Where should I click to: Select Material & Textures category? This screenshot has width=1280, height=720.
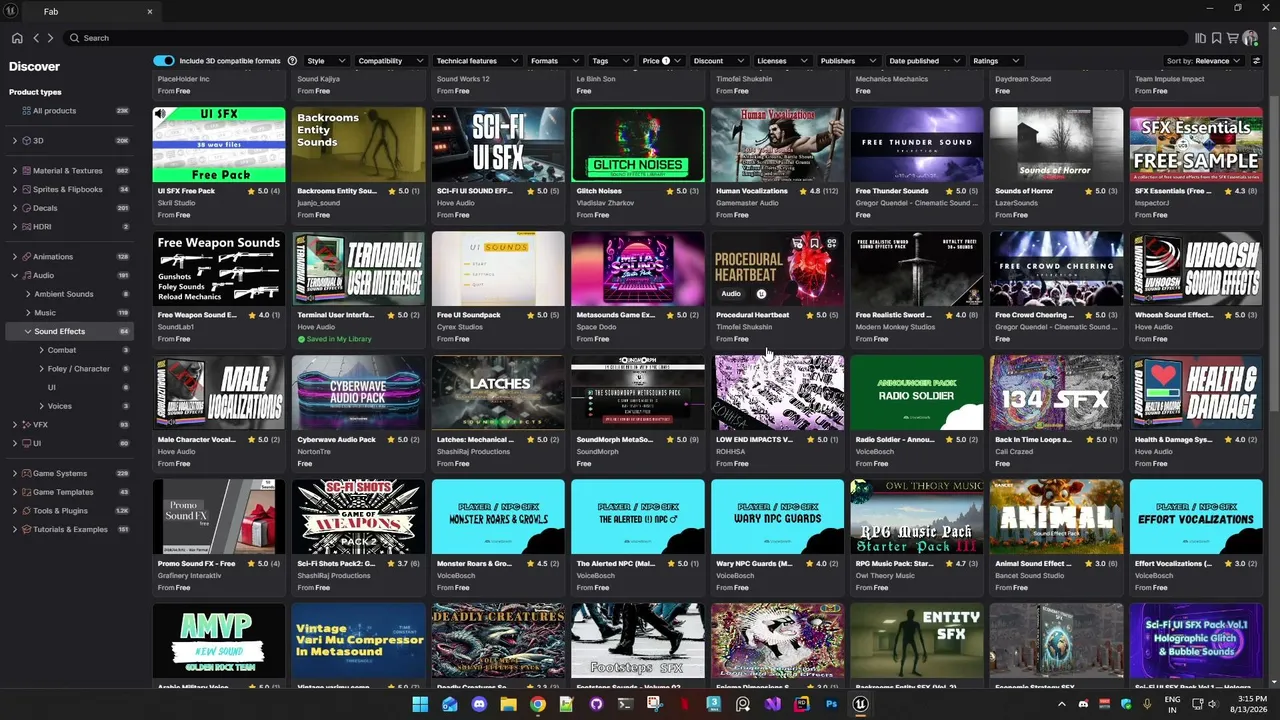(68, 171)
